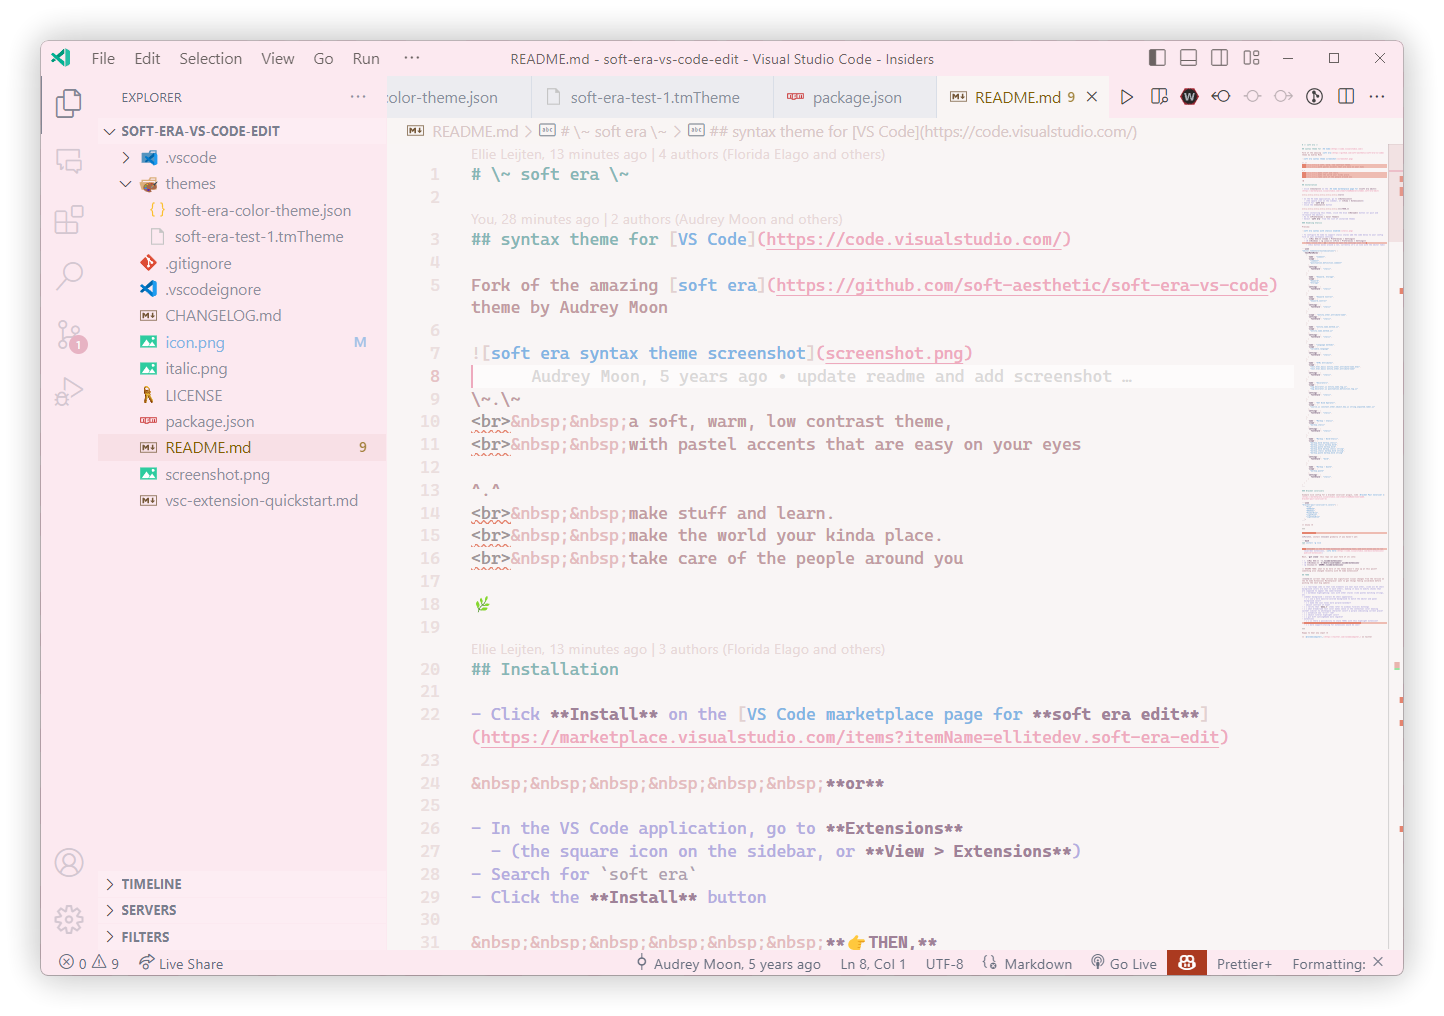Click the git graph circle icon
This screenshot has width=1444, height=1016.
[1315, 97]
